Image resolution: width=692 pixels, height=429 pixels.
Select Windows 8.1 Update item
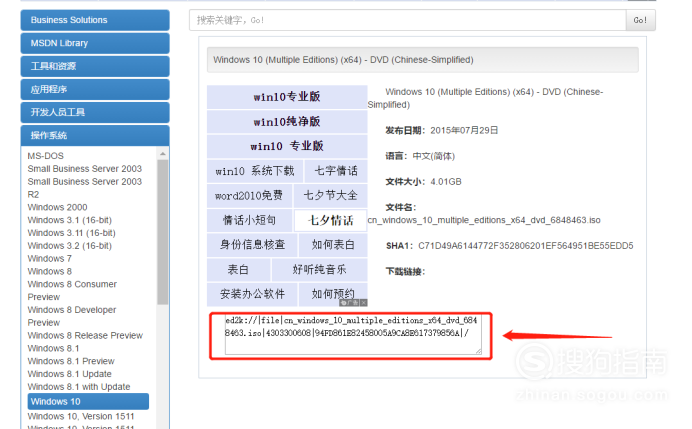pos(70,374)
